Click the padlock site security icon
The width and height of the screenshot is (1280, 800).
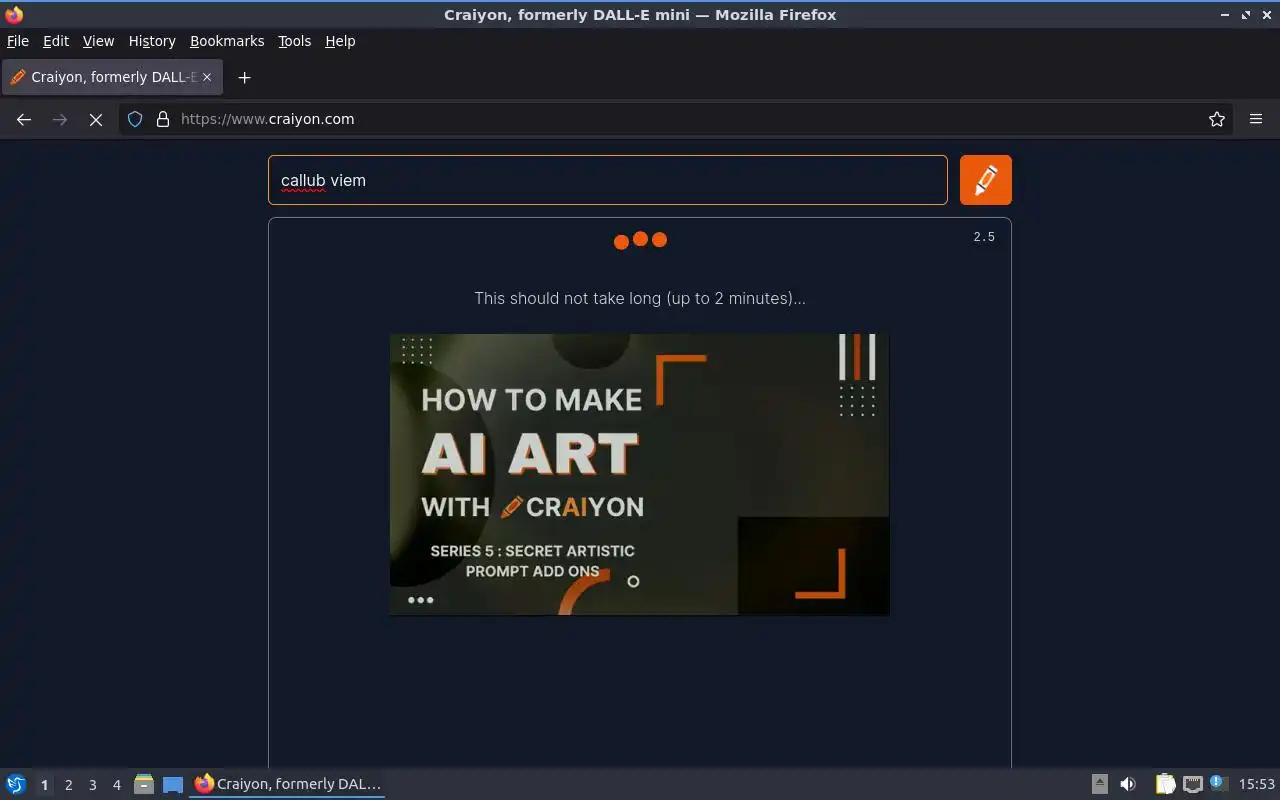pyautogui.click(x=163, y=119)
